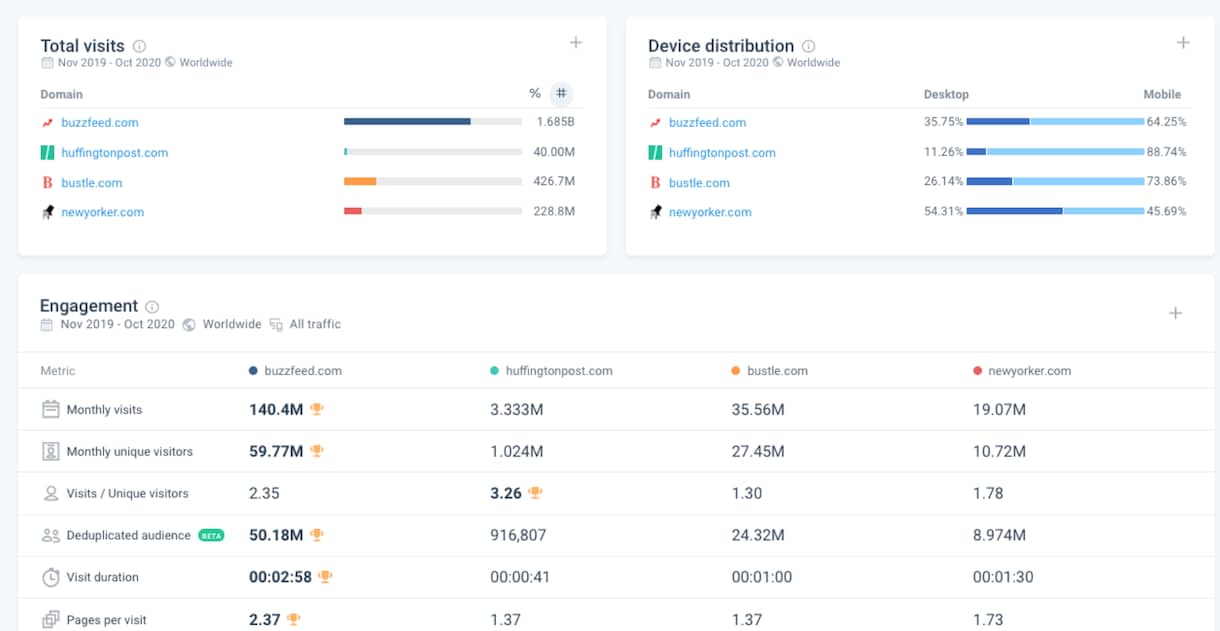Open huffingtonpost.com link in Device distribution
The width and height of the screenshot is (1220, 631).
(722, 153)
